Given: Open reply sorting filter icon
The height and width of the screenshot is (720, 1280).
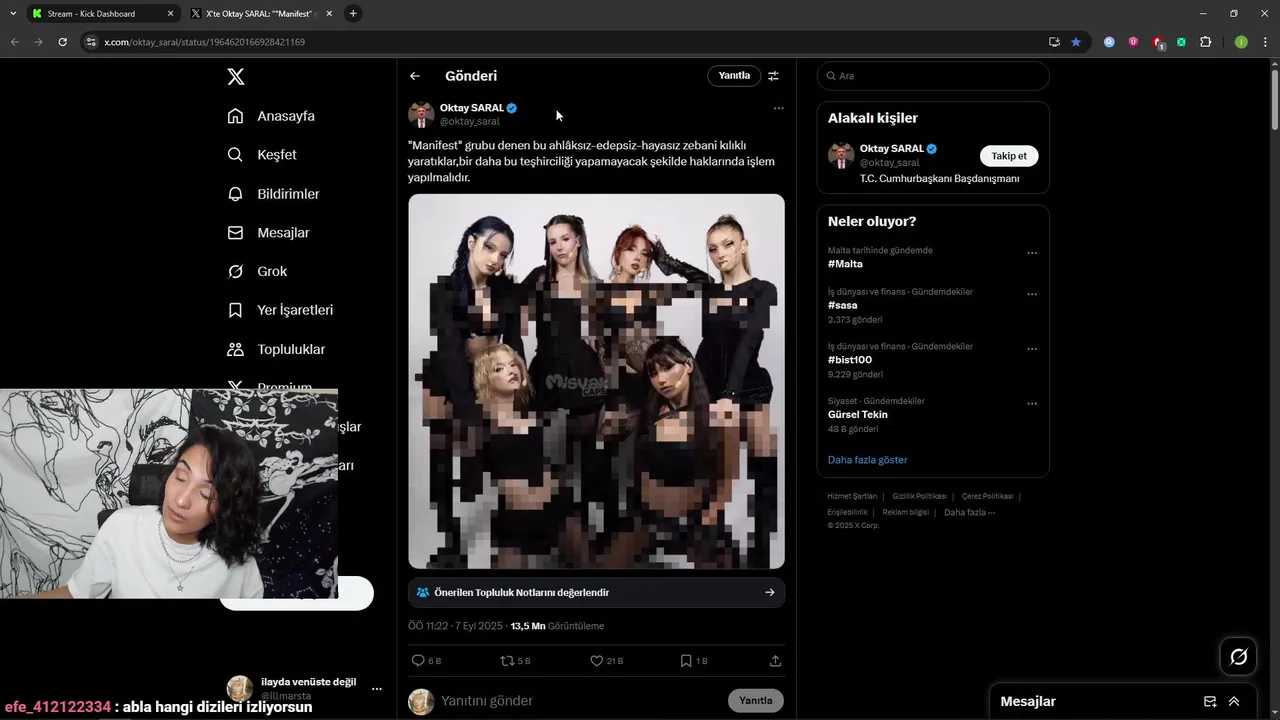Looking at the screenshot, I should point(773,76).
